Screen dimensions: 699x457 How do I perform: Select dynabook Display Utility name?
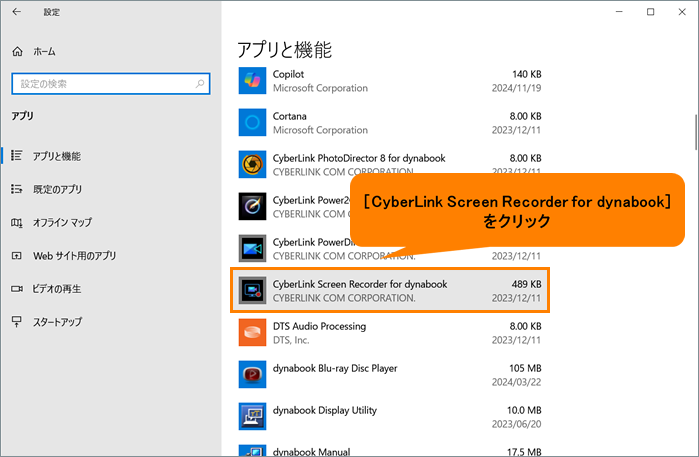pyautogui.click(x=325, y=410)
